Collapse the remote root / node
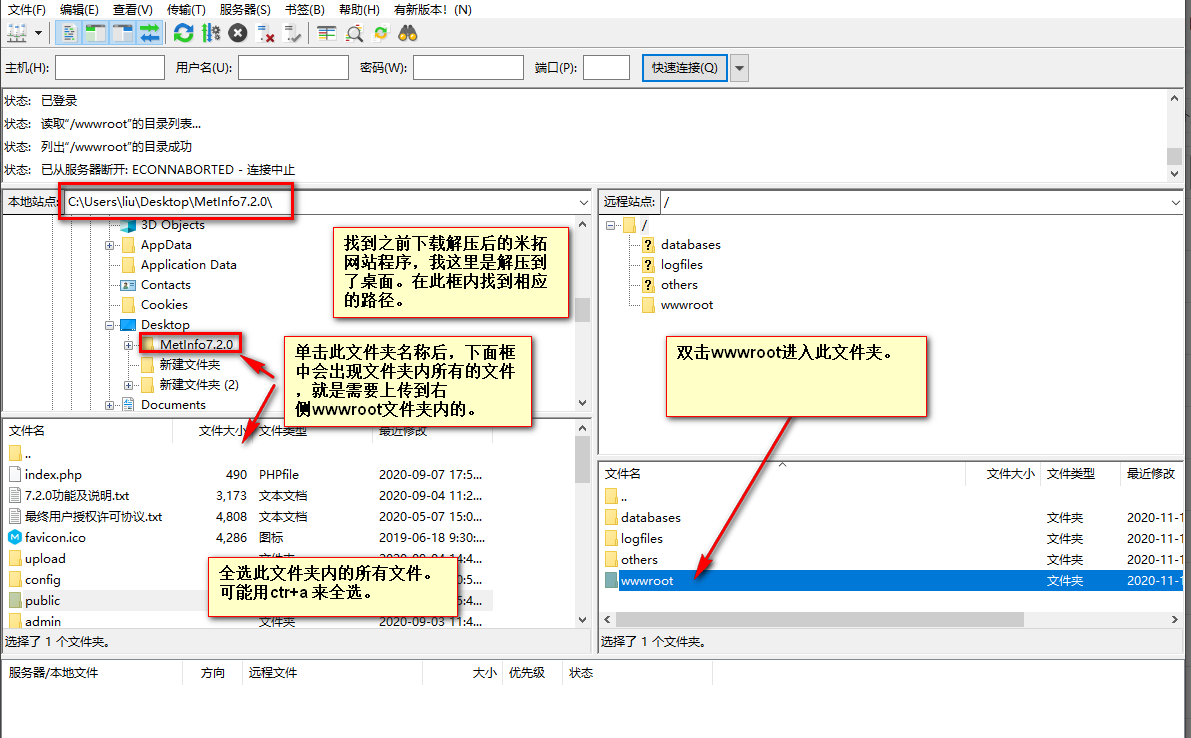Image resolution: width=1191 pixels, height=738 pixels. 610,226
